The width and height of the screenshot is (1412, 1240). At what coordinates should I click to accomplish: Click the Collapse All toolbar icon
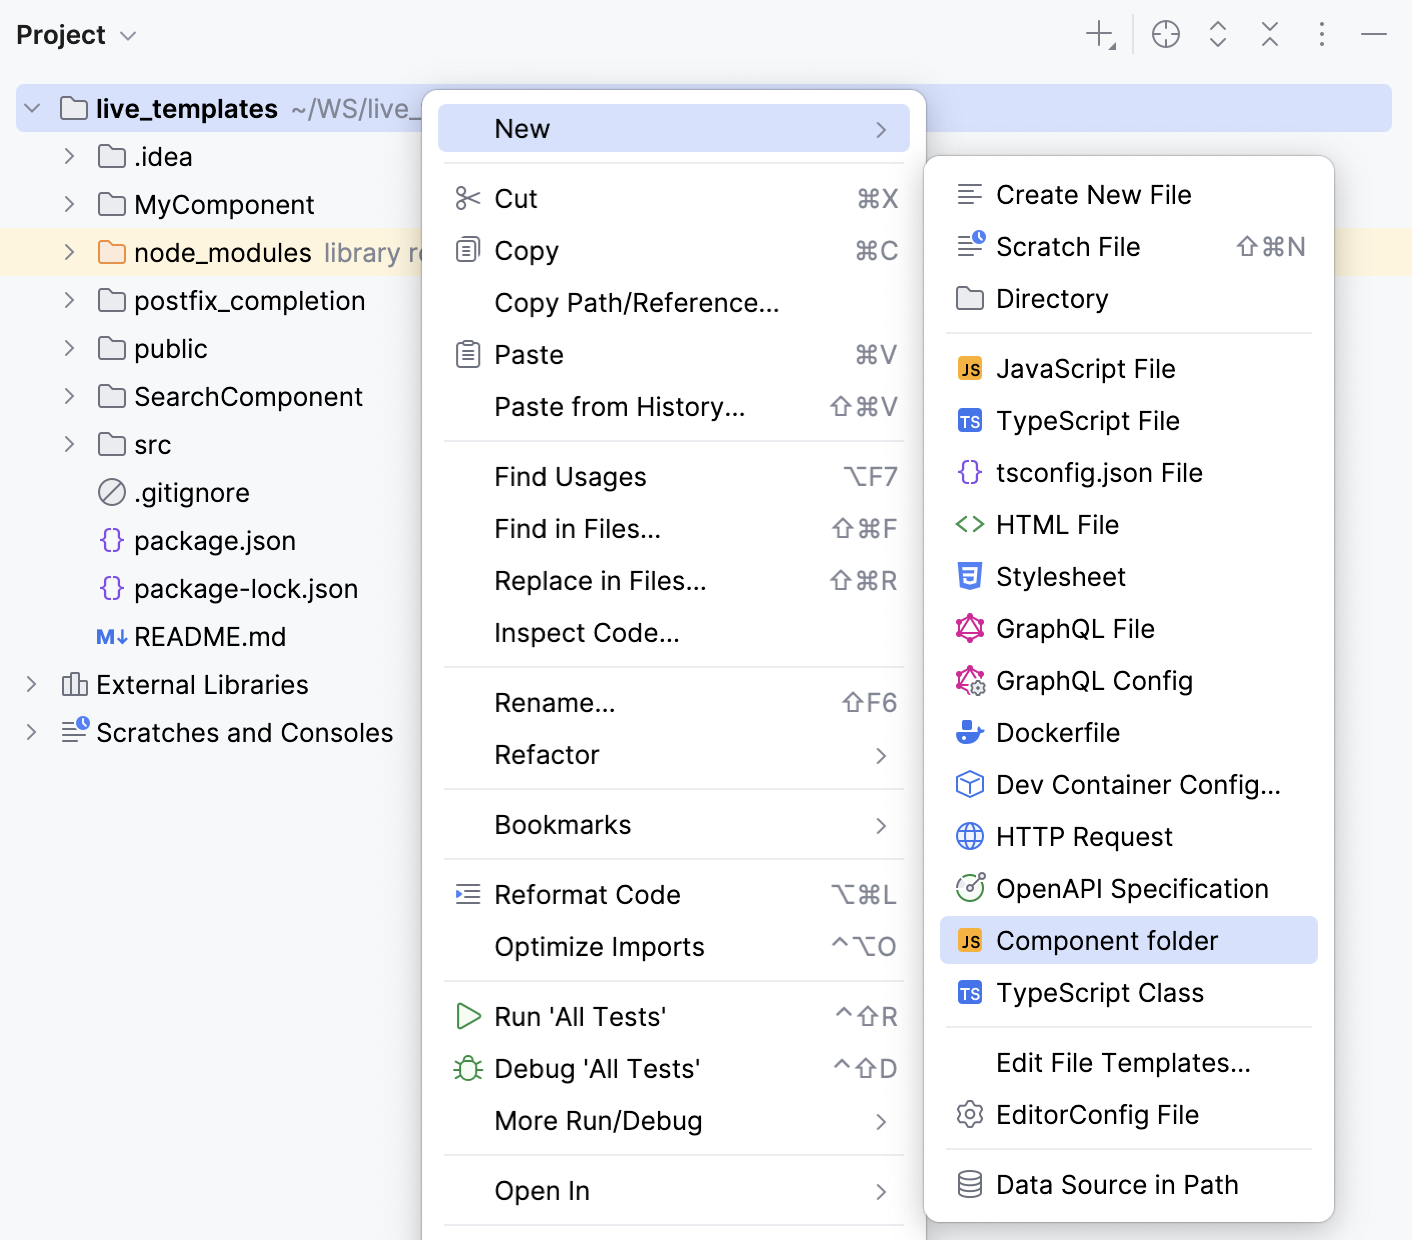tap(1270, 34)
